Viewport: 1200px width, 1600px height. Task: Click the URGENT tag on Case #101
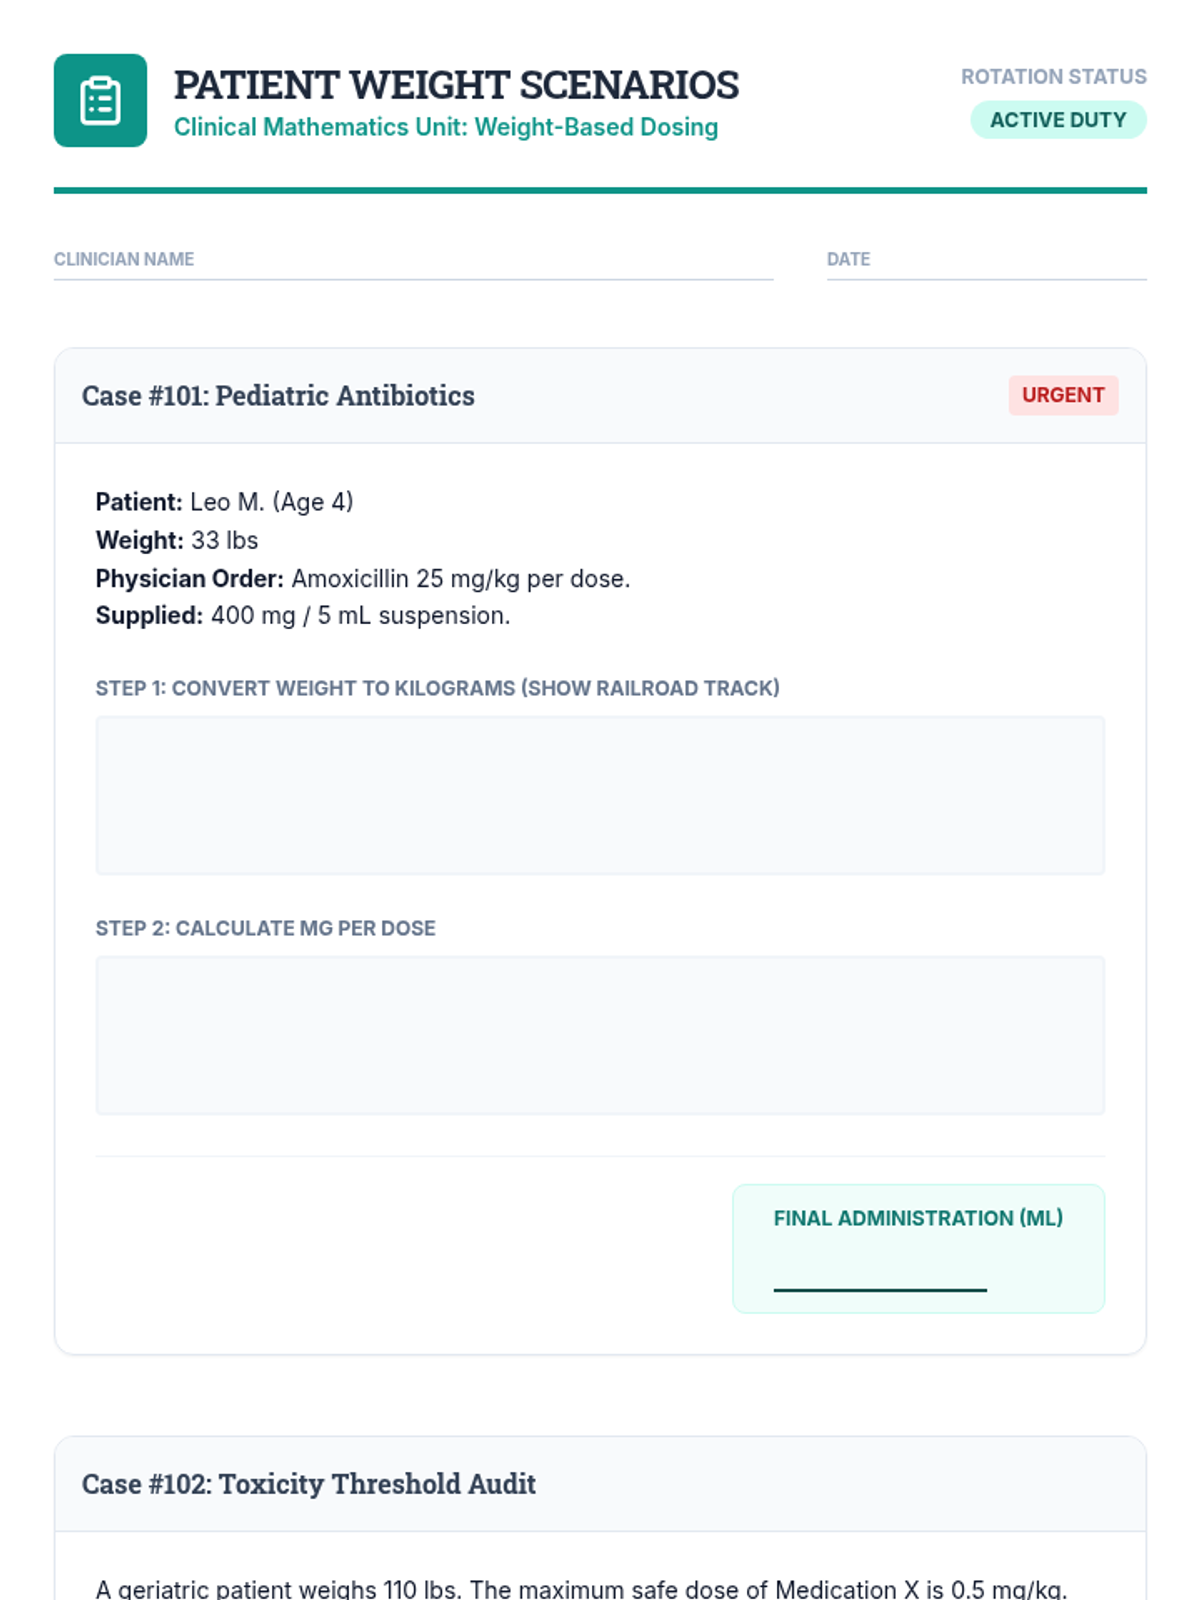pos(1063,395)
